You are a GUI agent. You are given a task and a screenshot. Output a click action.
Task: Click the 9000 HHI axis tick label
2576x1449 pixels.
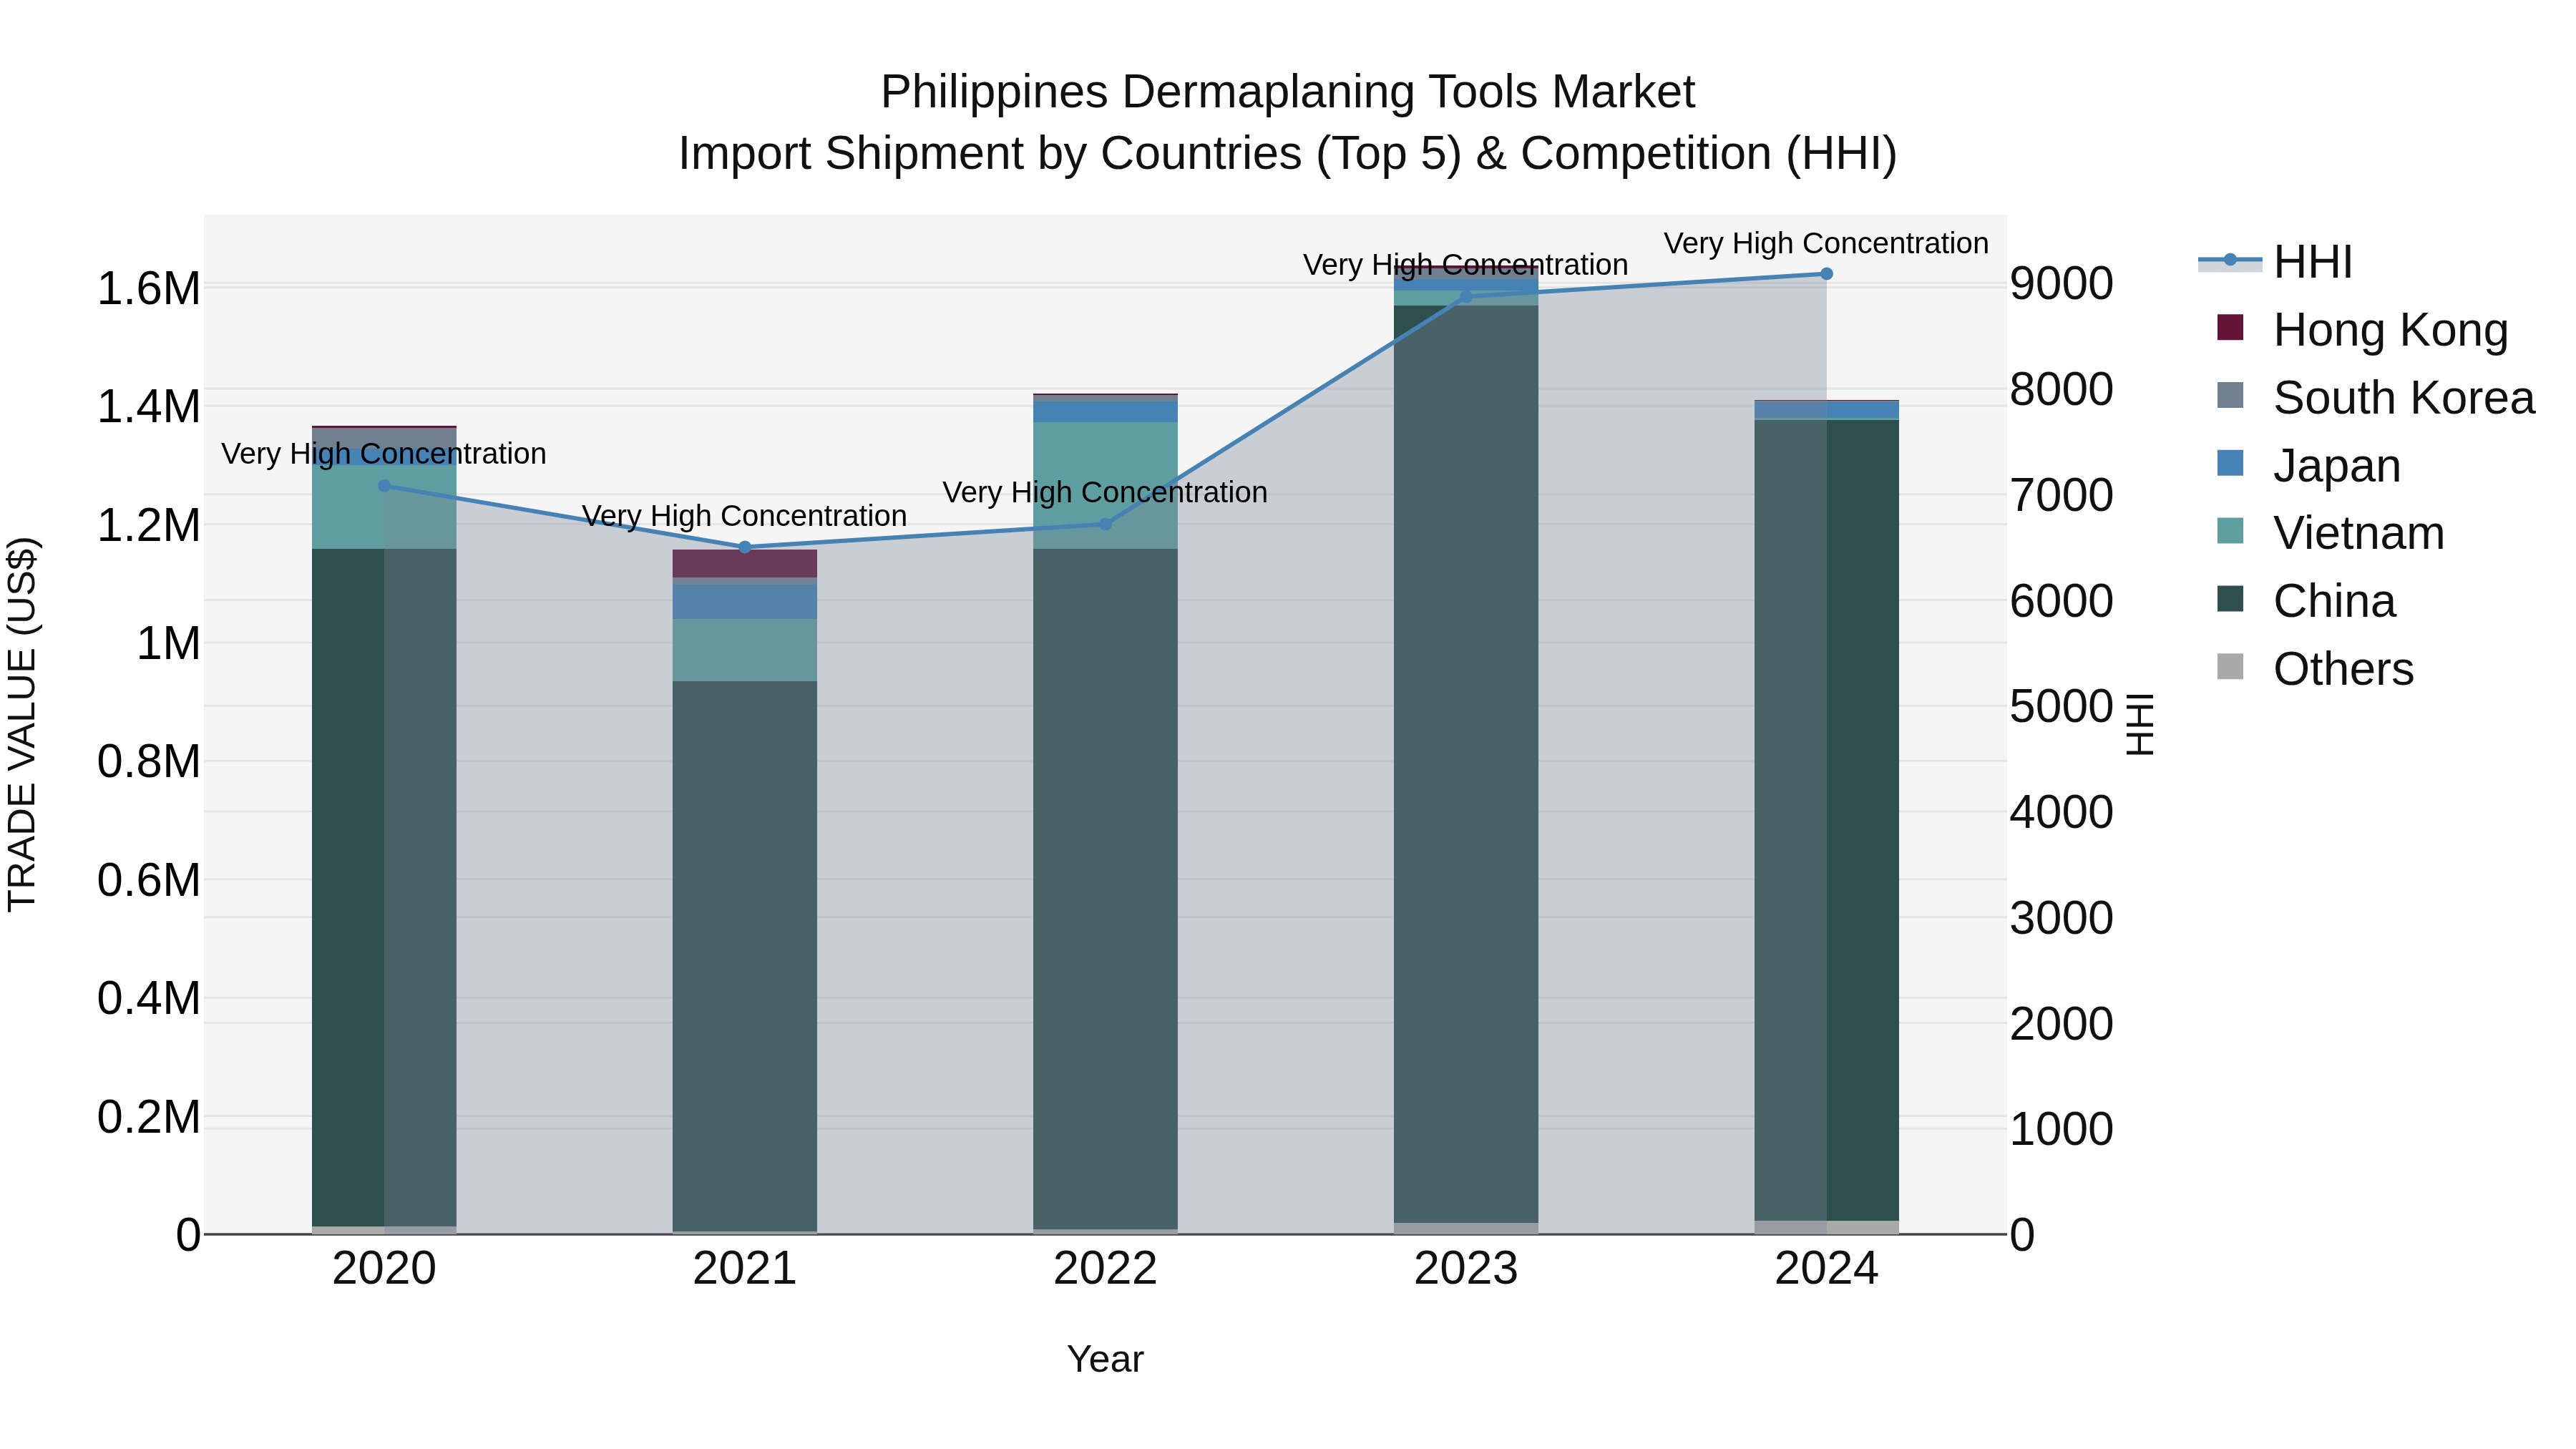click(2062, 284)
